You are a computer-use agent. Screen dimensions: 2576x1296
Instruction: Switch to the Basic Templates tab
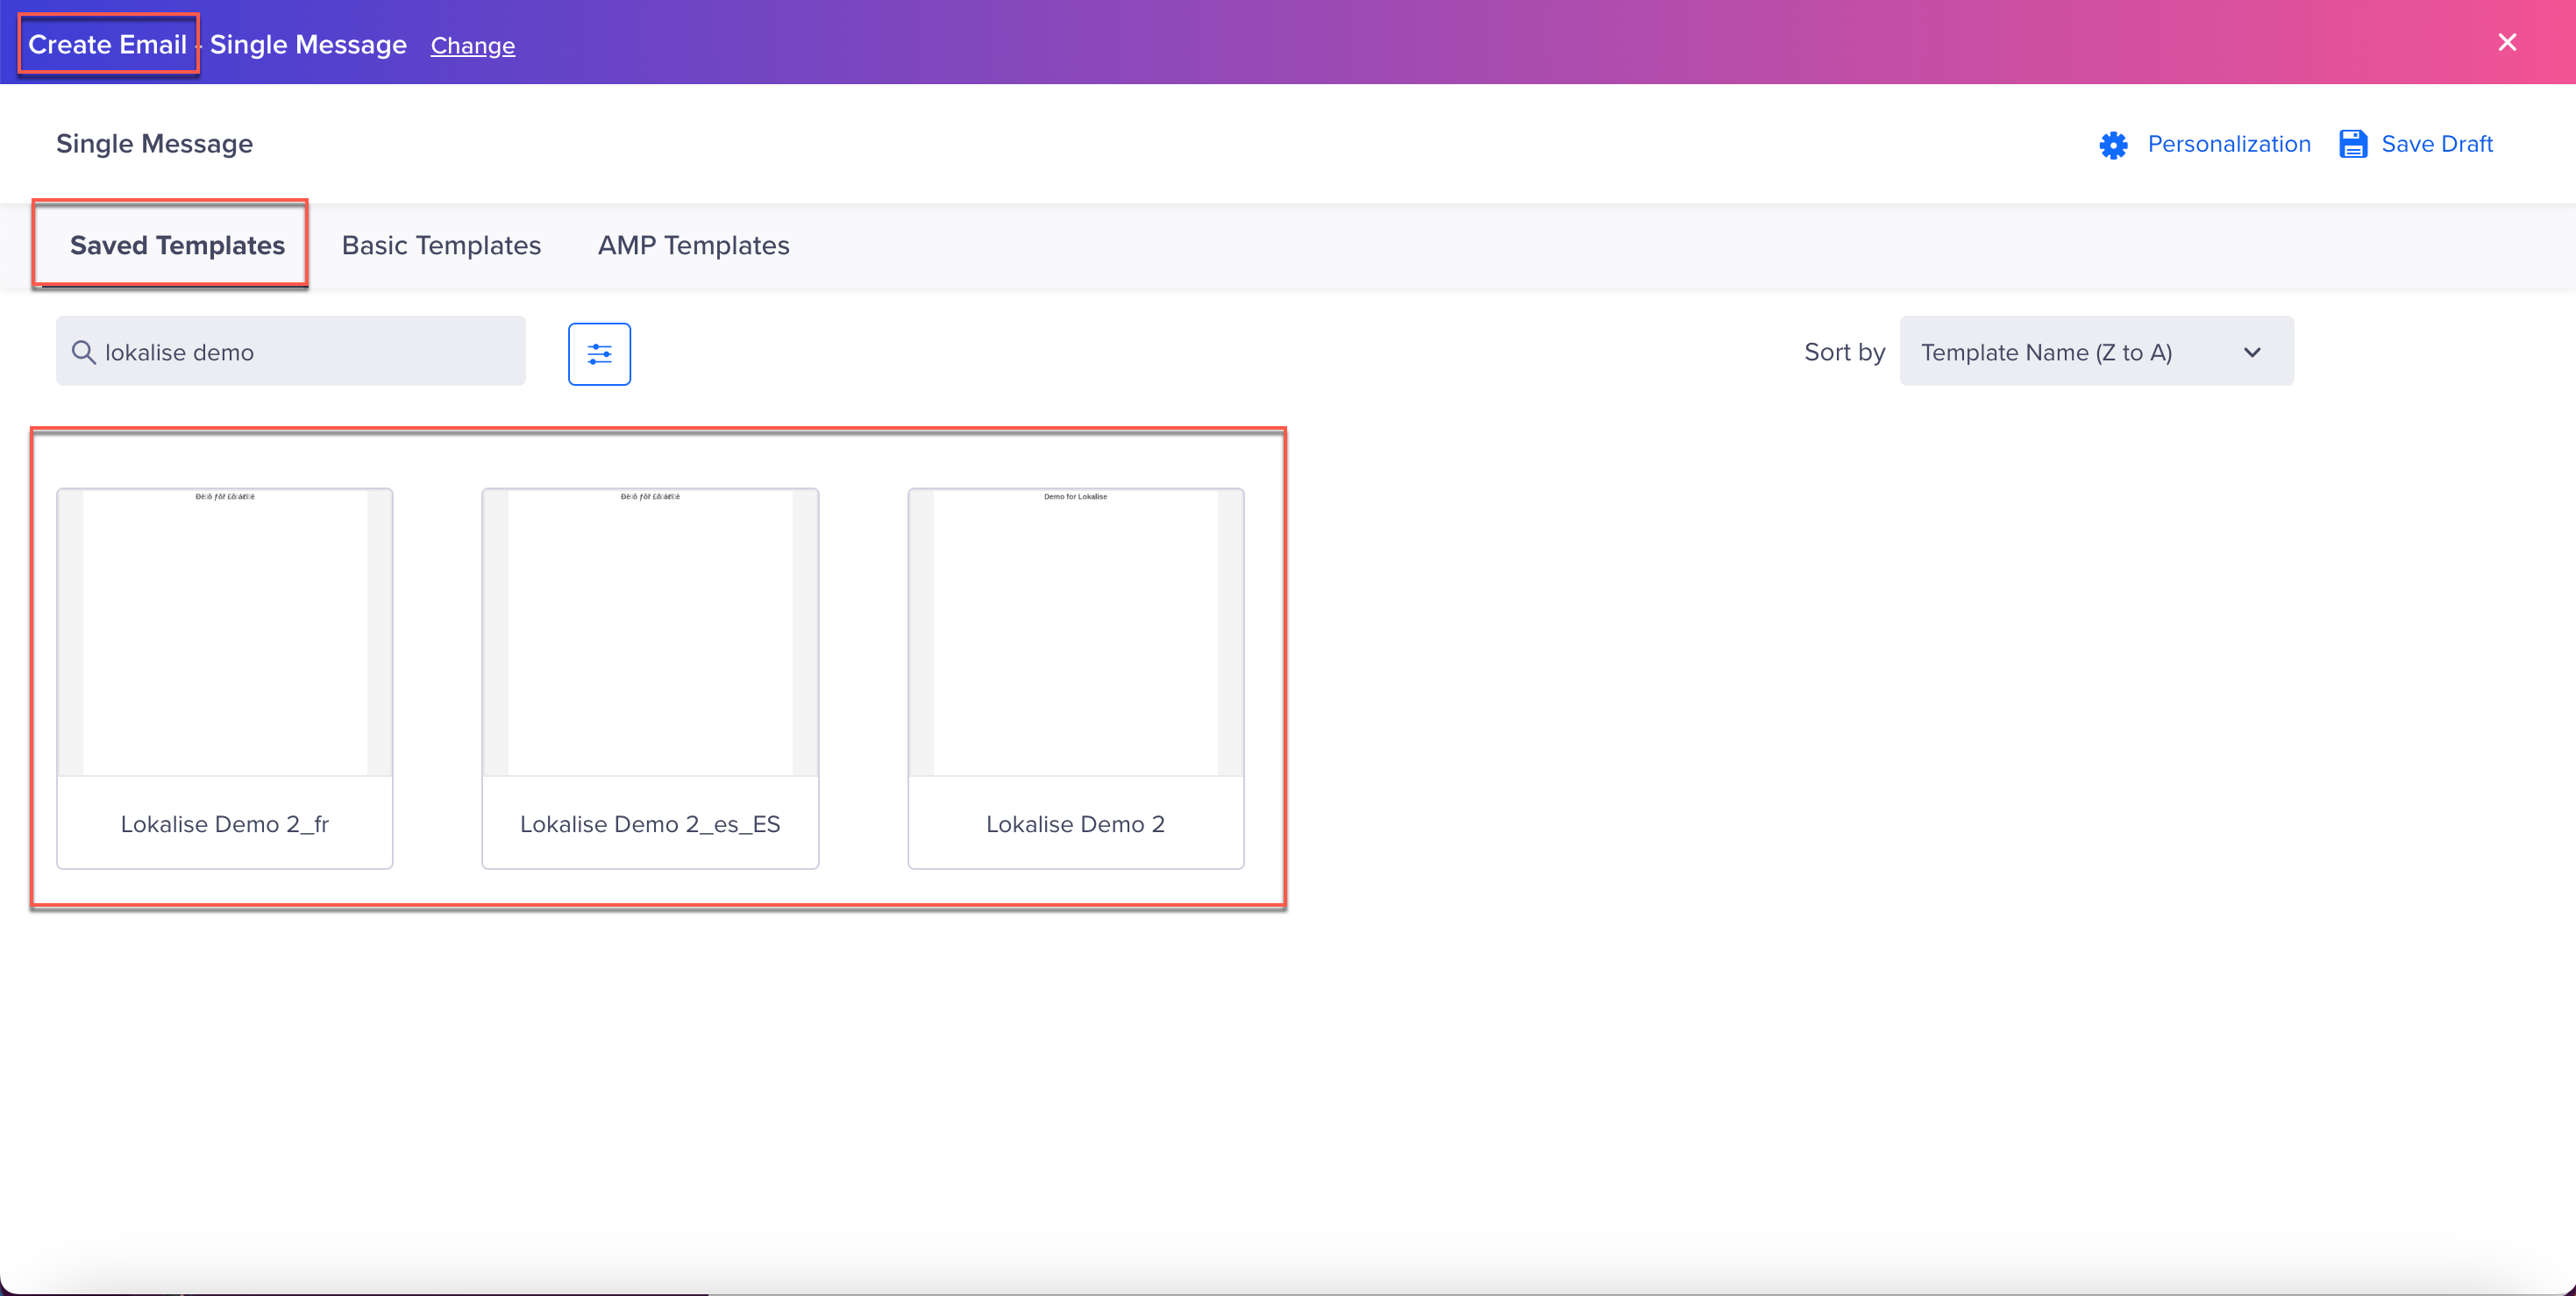(441, 245)
